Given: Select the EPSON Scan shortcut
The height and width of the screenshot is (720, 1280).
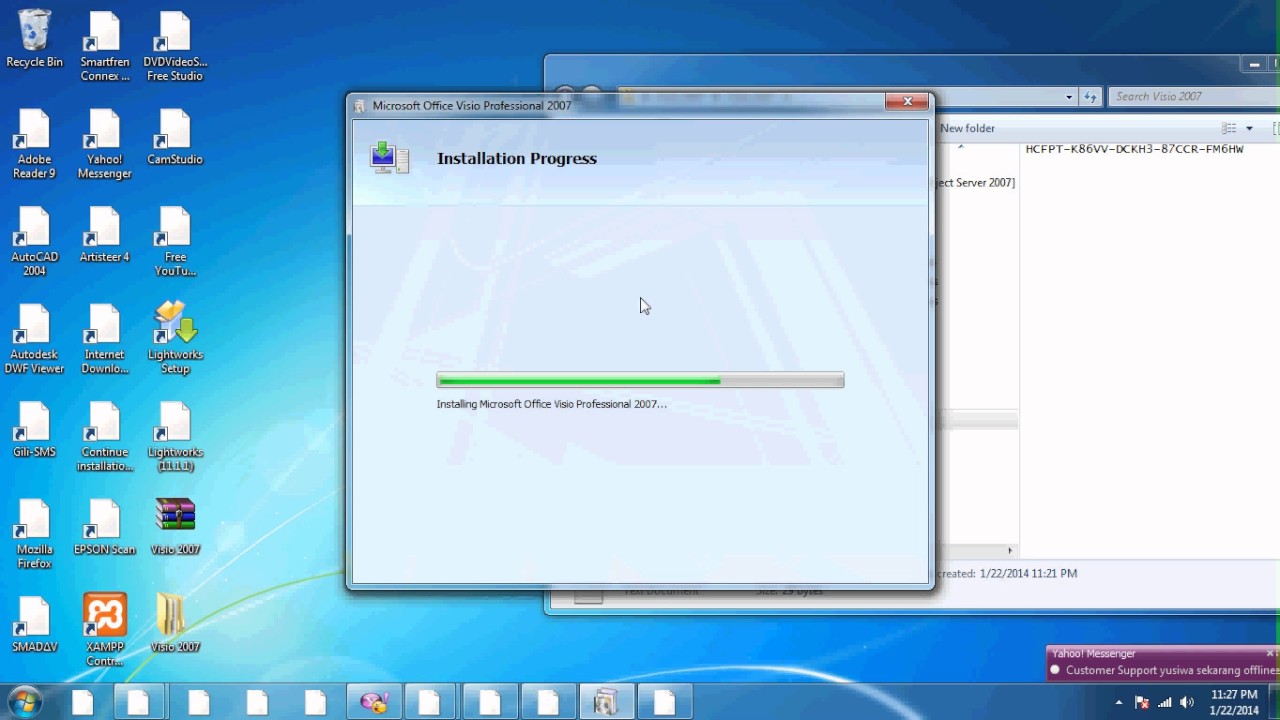Looking at the screenshot, I should 105,527.
